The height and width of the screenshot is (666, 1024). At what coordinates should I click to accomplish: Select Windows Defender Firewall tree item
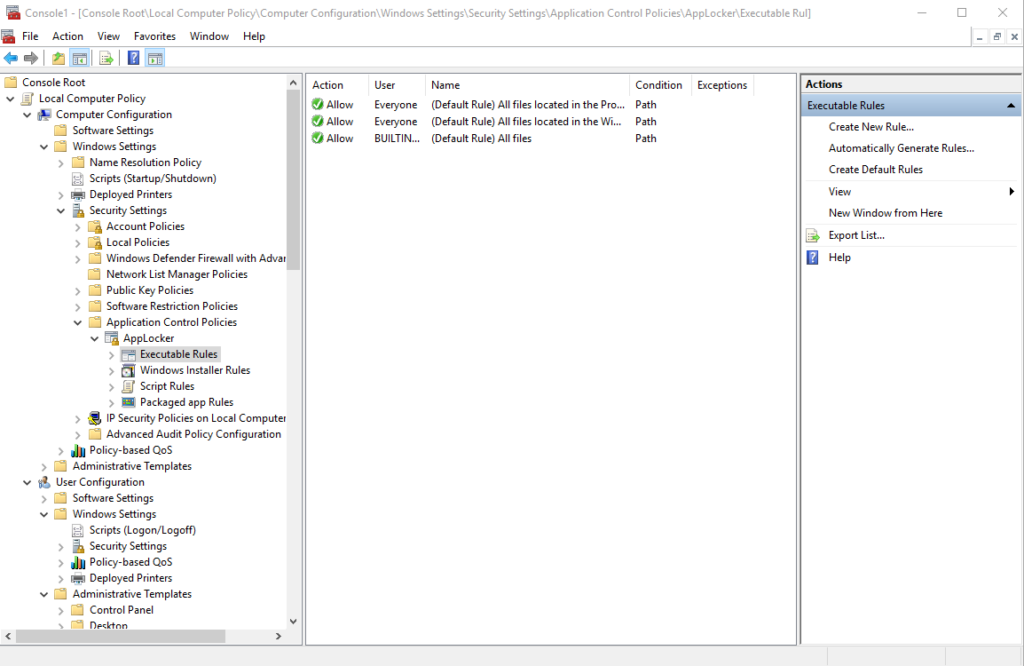coord(196,259)
